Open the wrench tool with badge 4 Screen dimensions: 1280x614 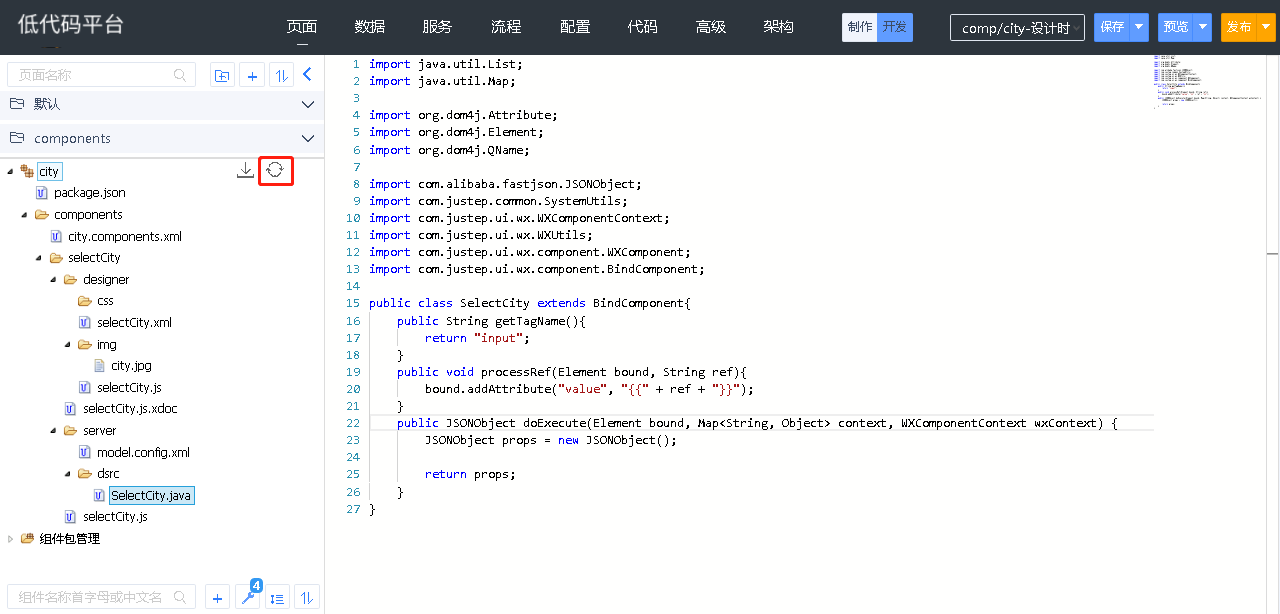[x=248, y=598]
